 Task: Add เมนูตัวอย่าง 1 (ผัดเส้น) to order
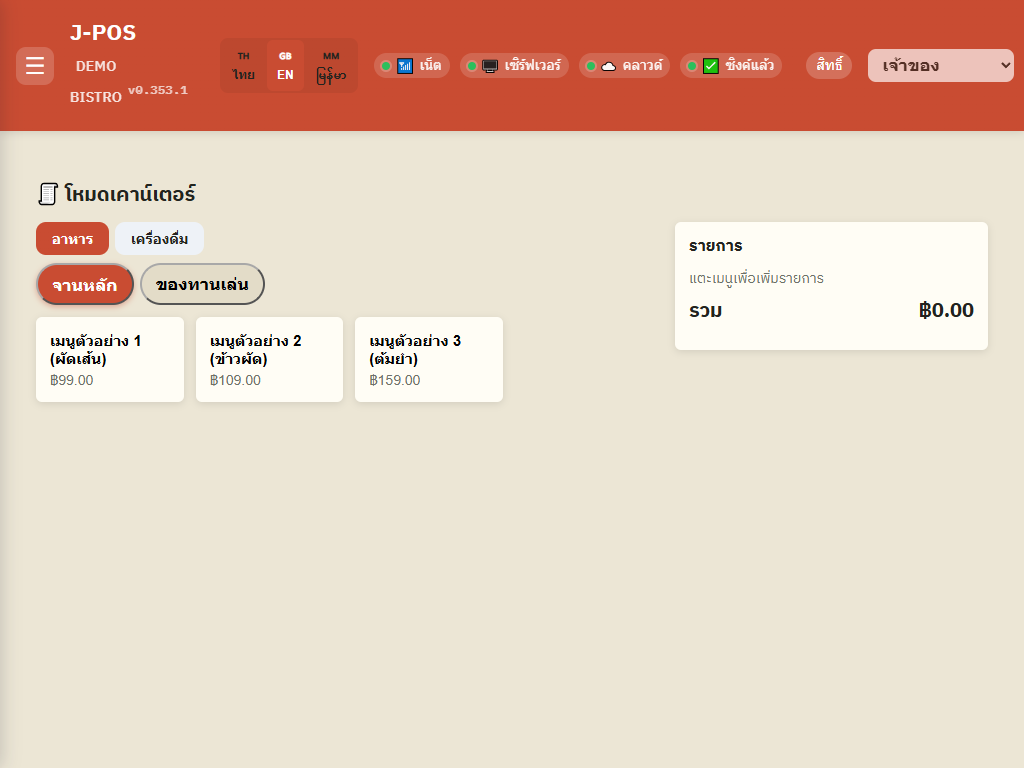(x=110, y=359)
